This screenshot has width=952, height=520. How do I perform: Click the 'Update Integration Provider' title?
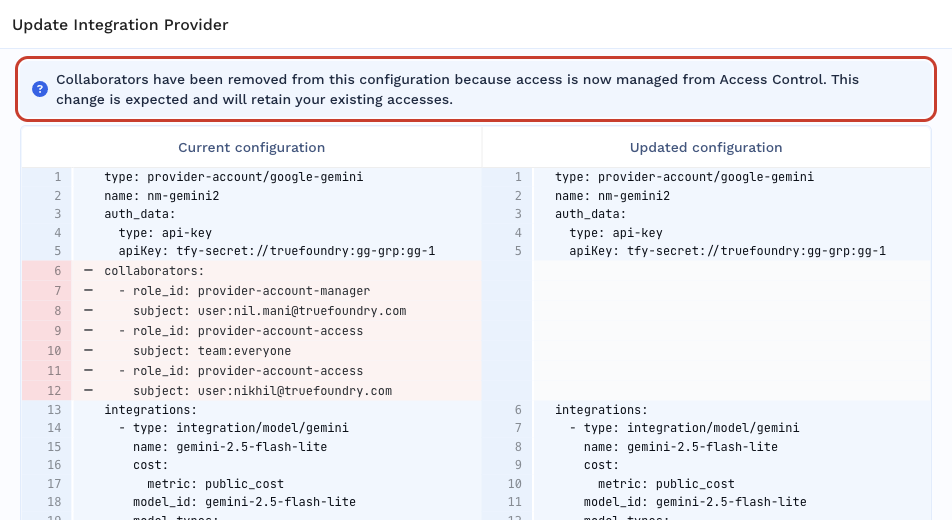pyautogui.click(x=120, y=25)
